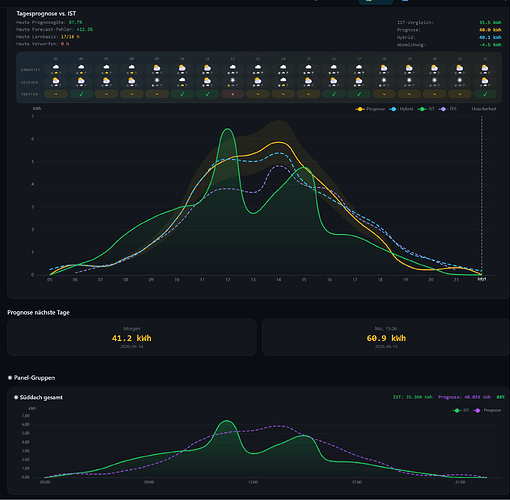The height and width of the screenshot is (500, 510).
Task: Click the observed sunny icon for hour 19
Action: tap(409, 82)
